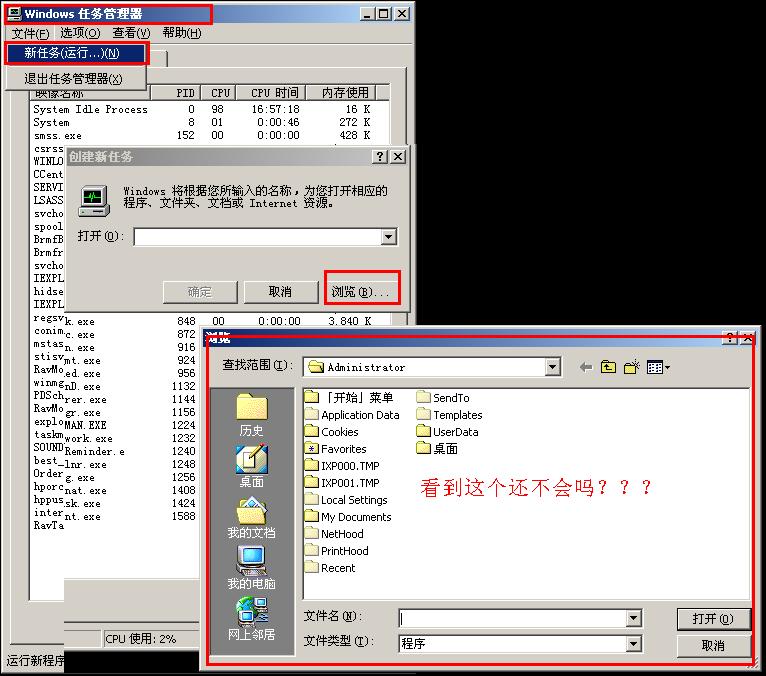
Task: Choose 退出任务管理器 from the file menu
Action: coord(76,79)
